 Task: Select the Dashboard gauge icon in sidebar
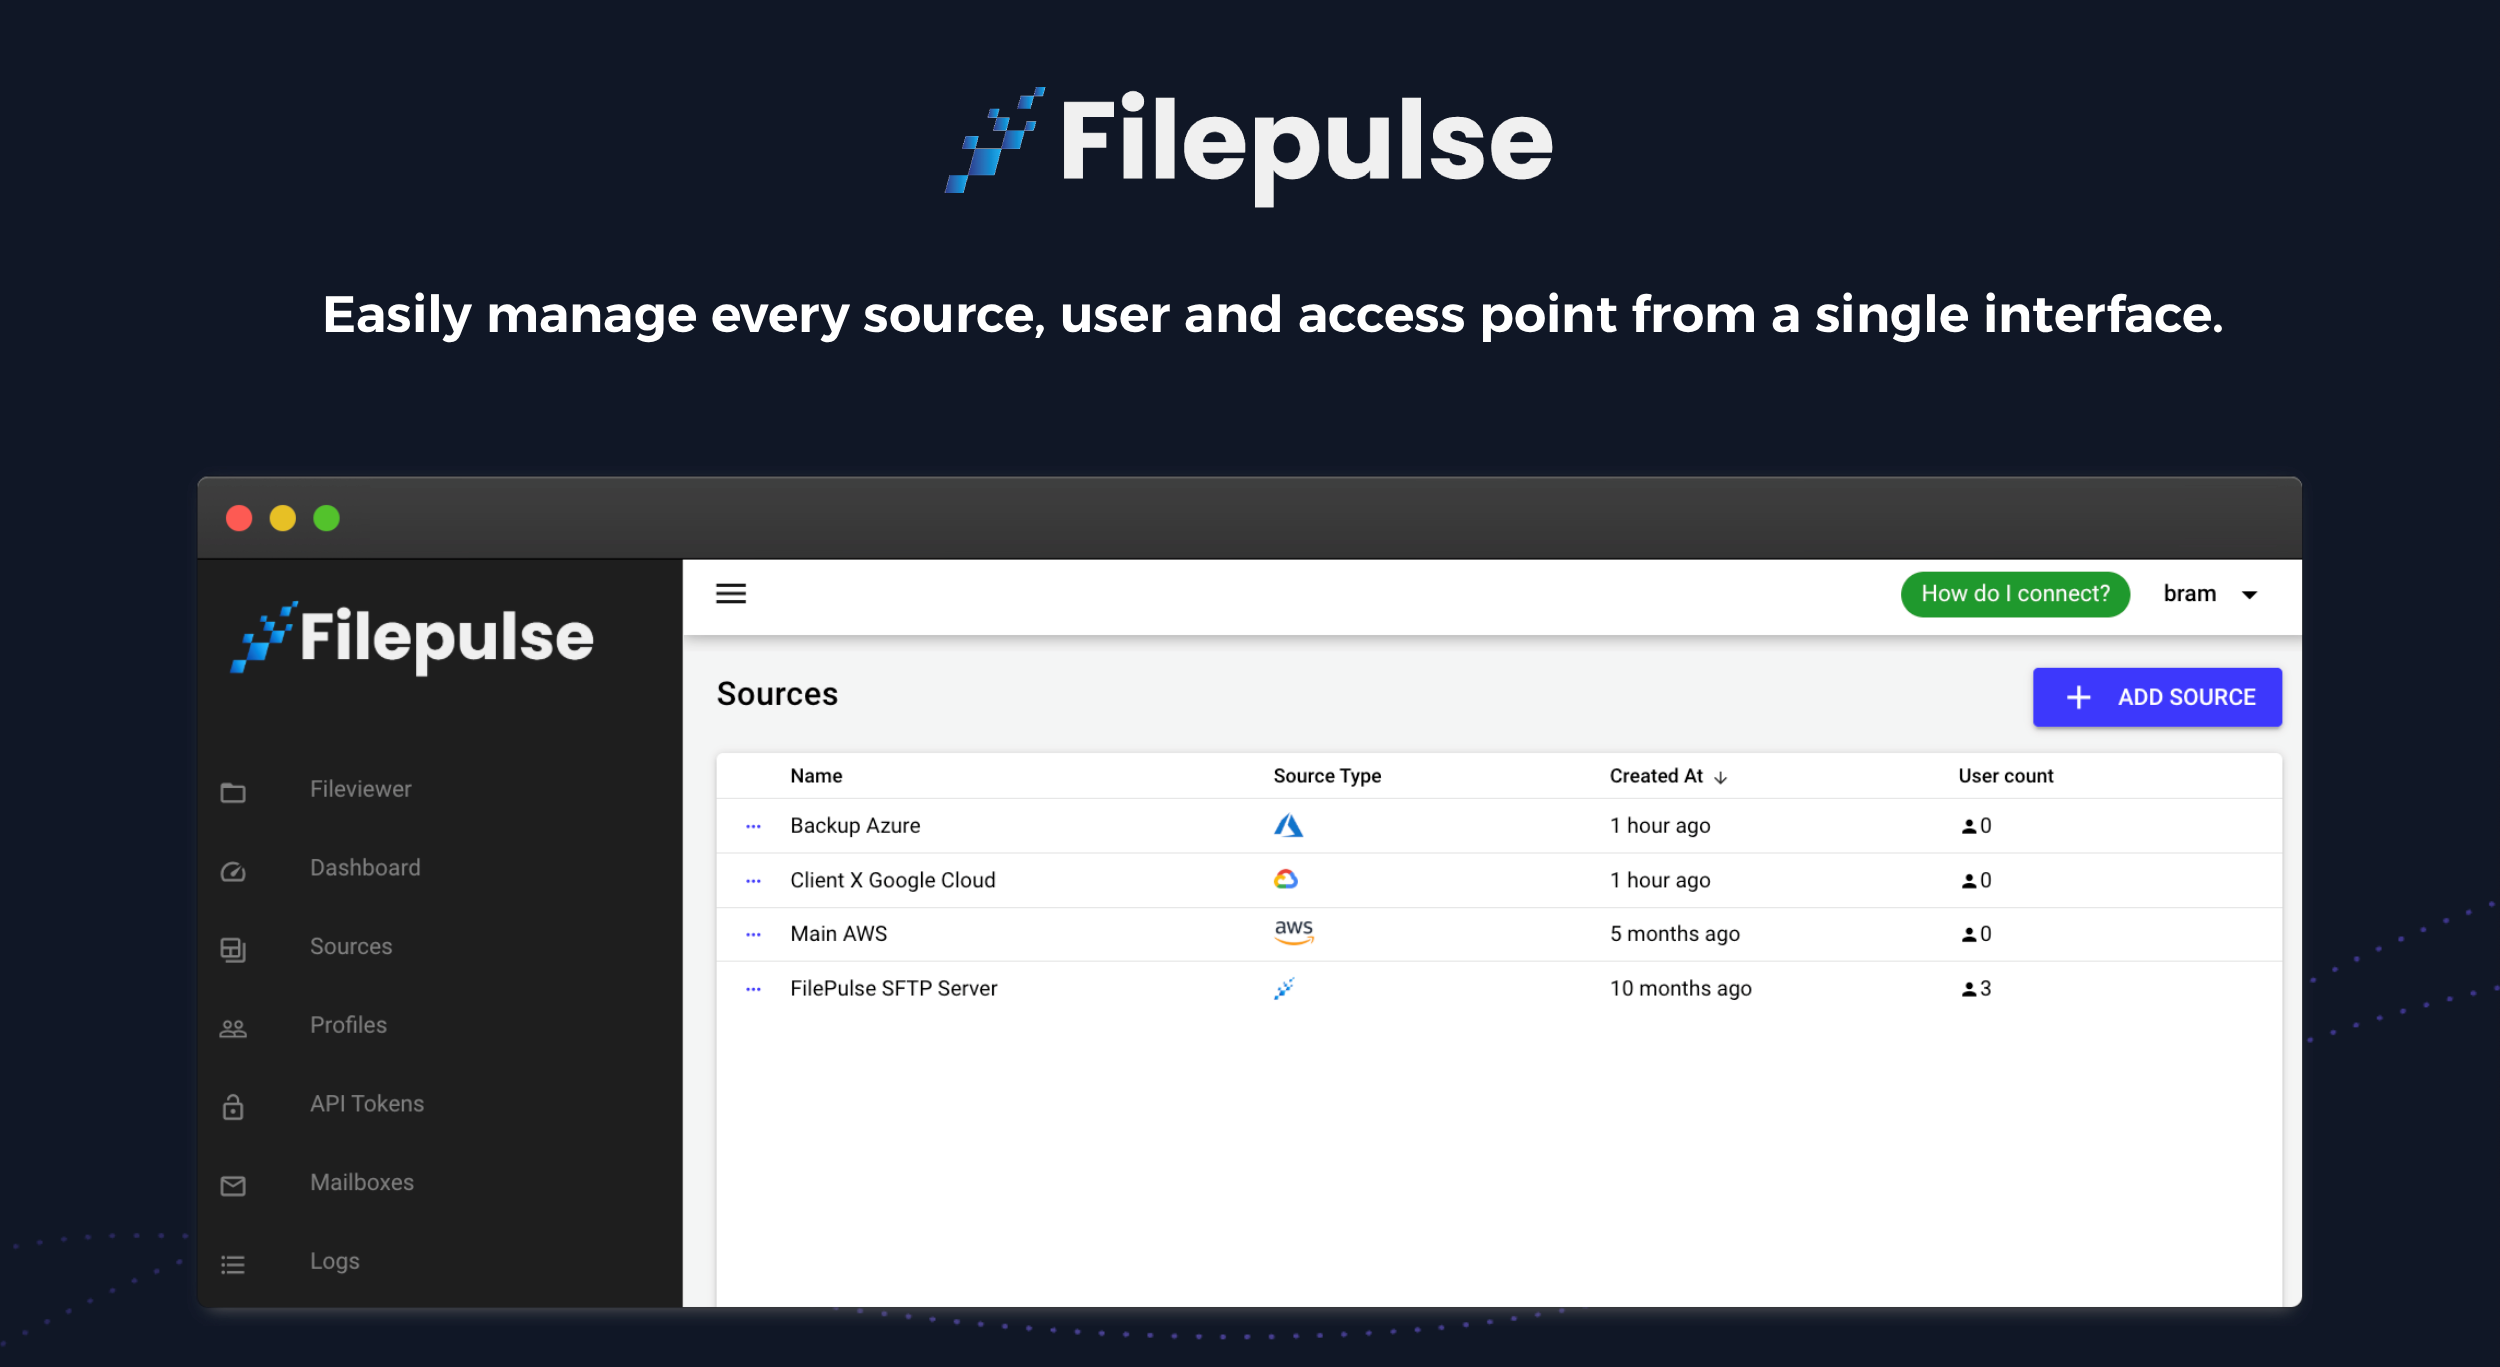pos(233,872)
